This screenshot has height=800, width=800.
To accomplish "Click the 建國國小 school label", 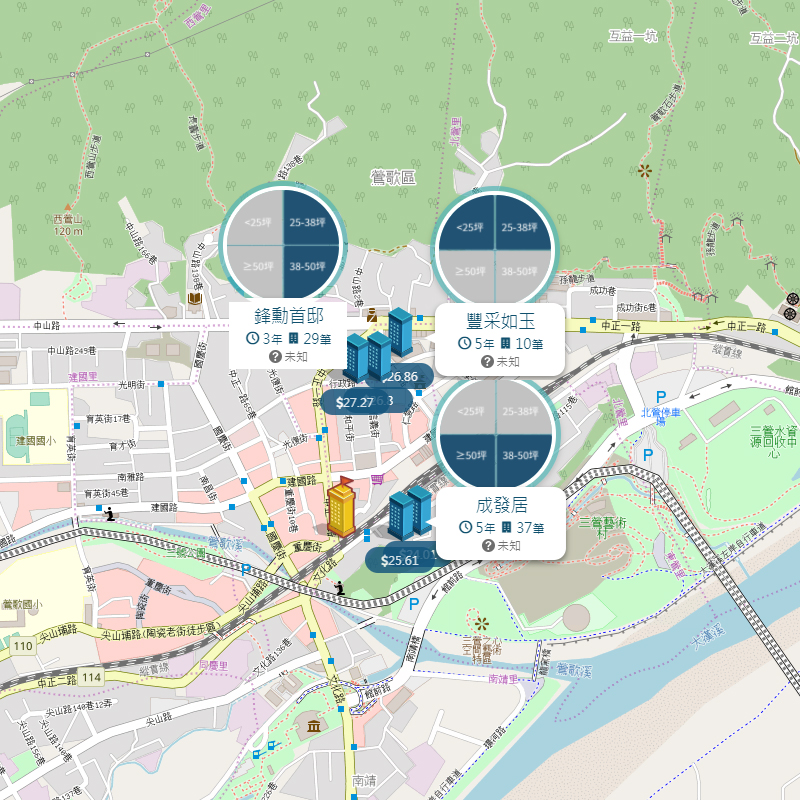I will click(36, 441).
